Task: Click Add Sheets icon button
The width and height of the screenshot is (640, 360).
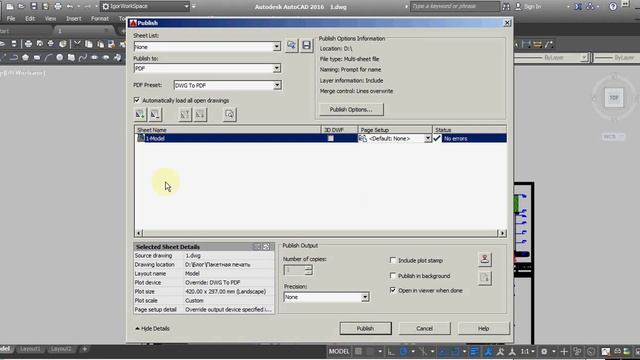Action: click(x=140, y=115)
